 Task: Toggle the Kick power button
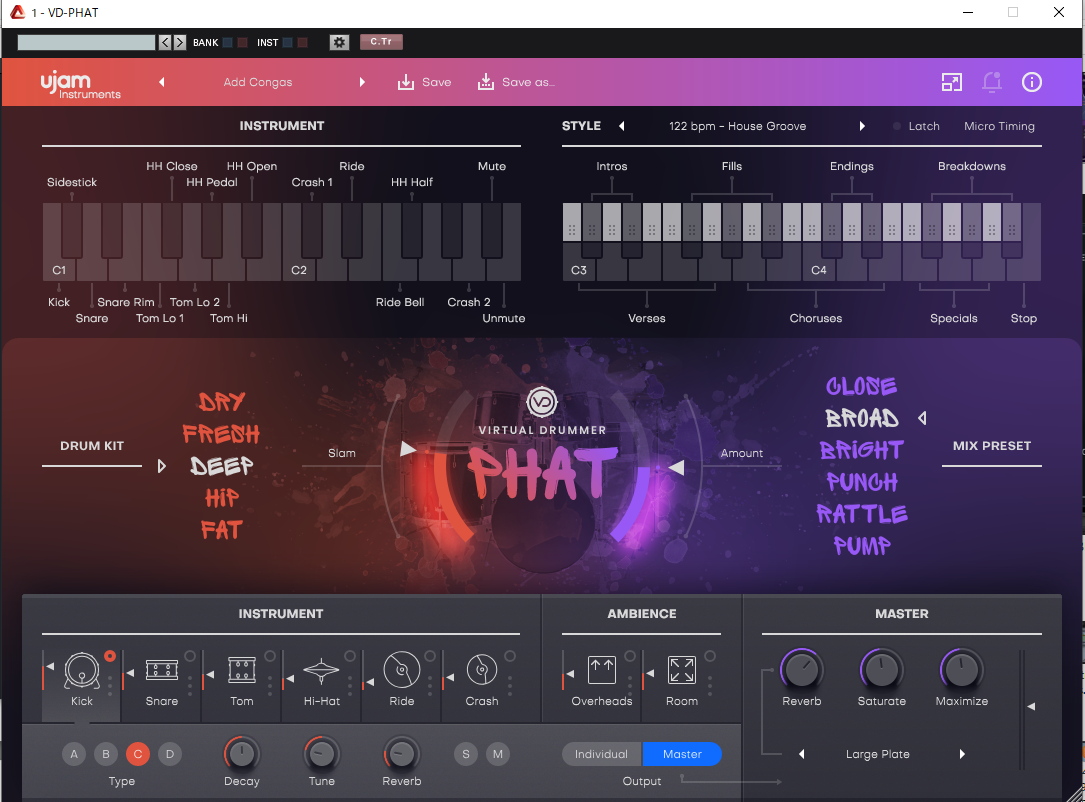(110, 656)
